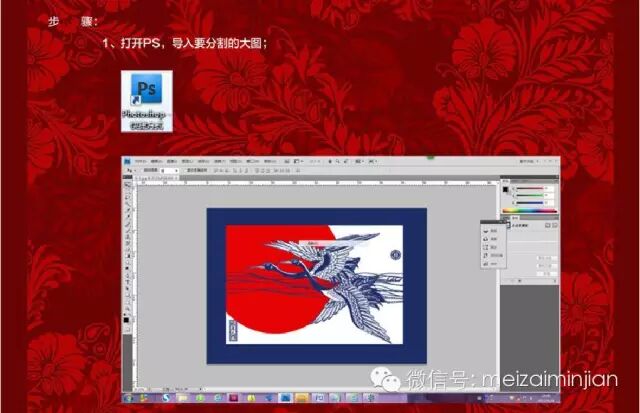Open the File menu in Photoshop

(141, 161)
